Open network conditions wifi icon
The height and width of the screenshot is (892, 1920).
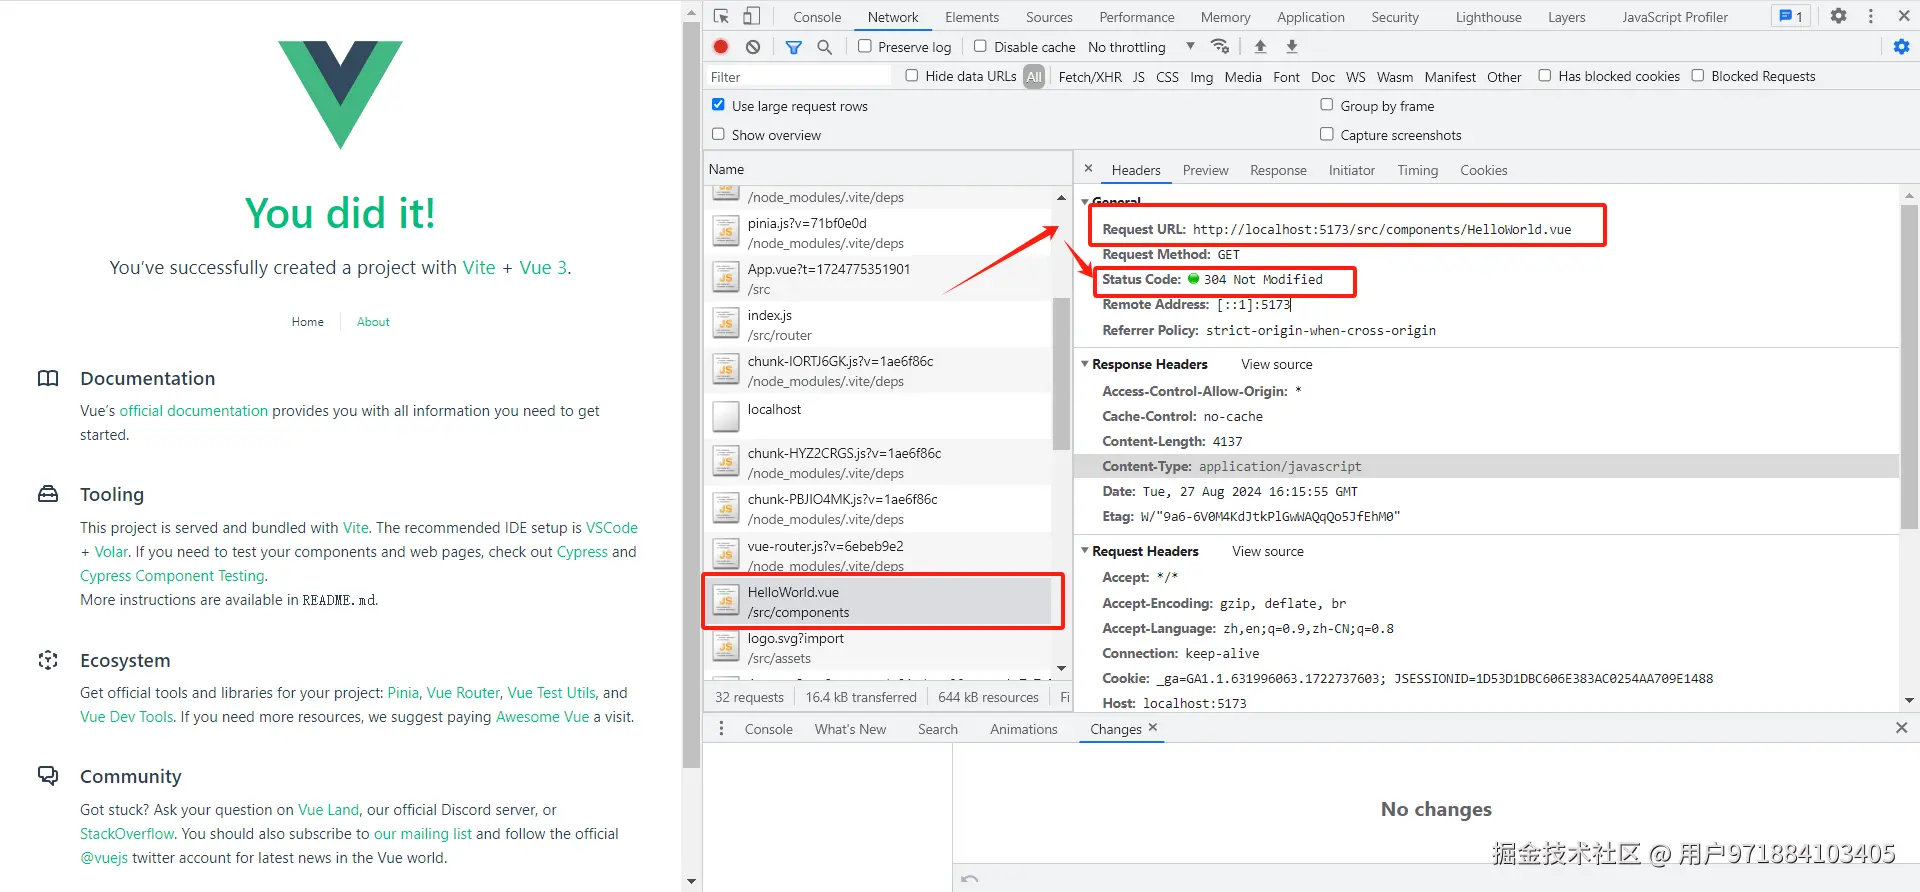pos(1219,46)
